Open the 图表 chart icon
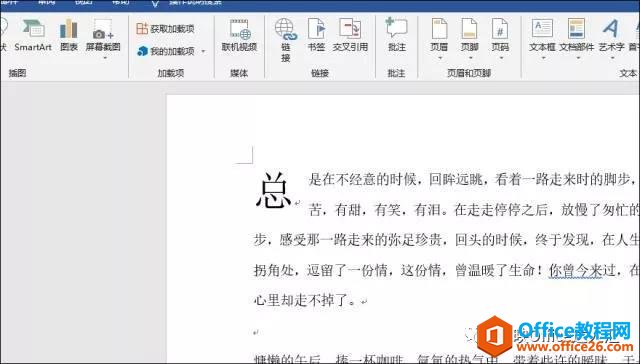Screen dimensions: 640x364 pos(69,36)
